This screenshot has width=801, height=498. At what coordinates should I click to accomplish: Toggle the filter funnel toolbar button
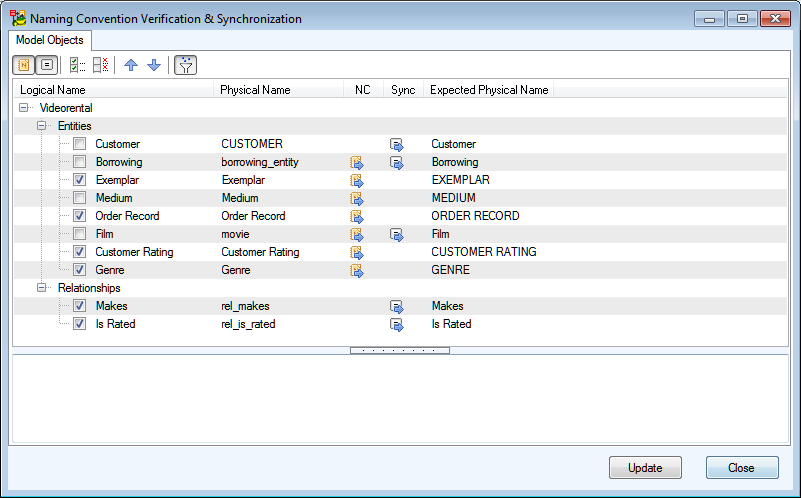185,65
